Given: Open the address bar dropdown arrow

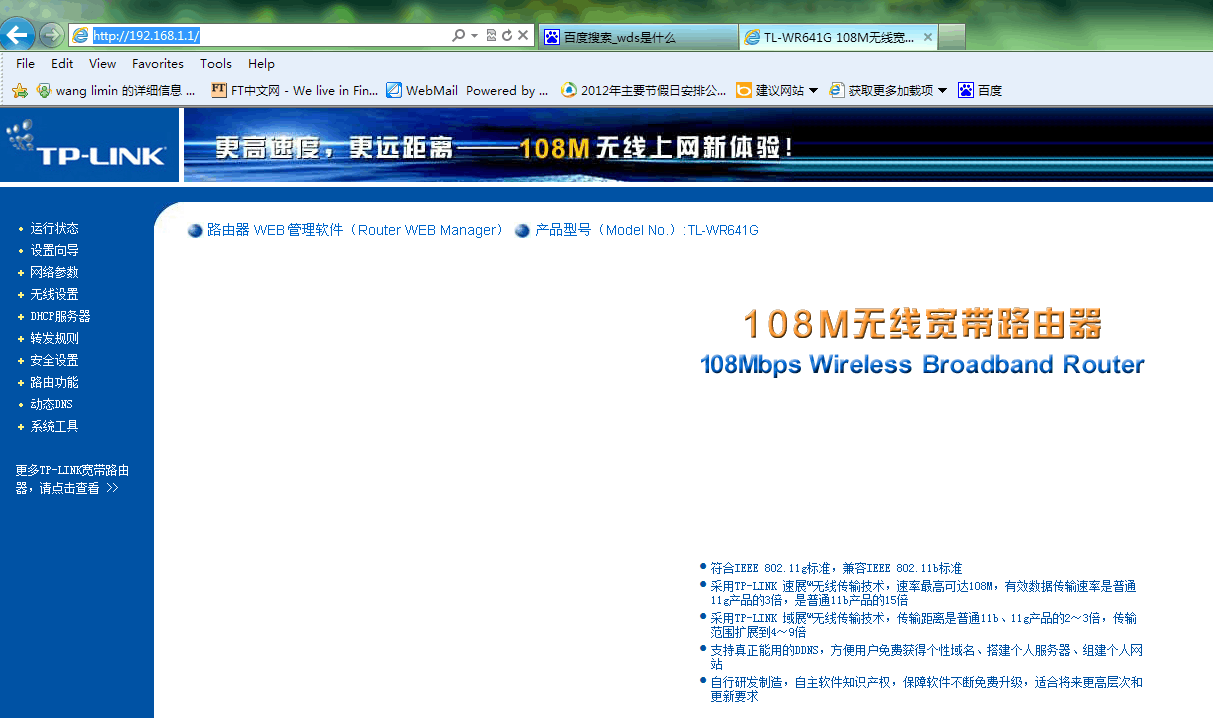Looking at the screenshot, I should coord(474,36).
